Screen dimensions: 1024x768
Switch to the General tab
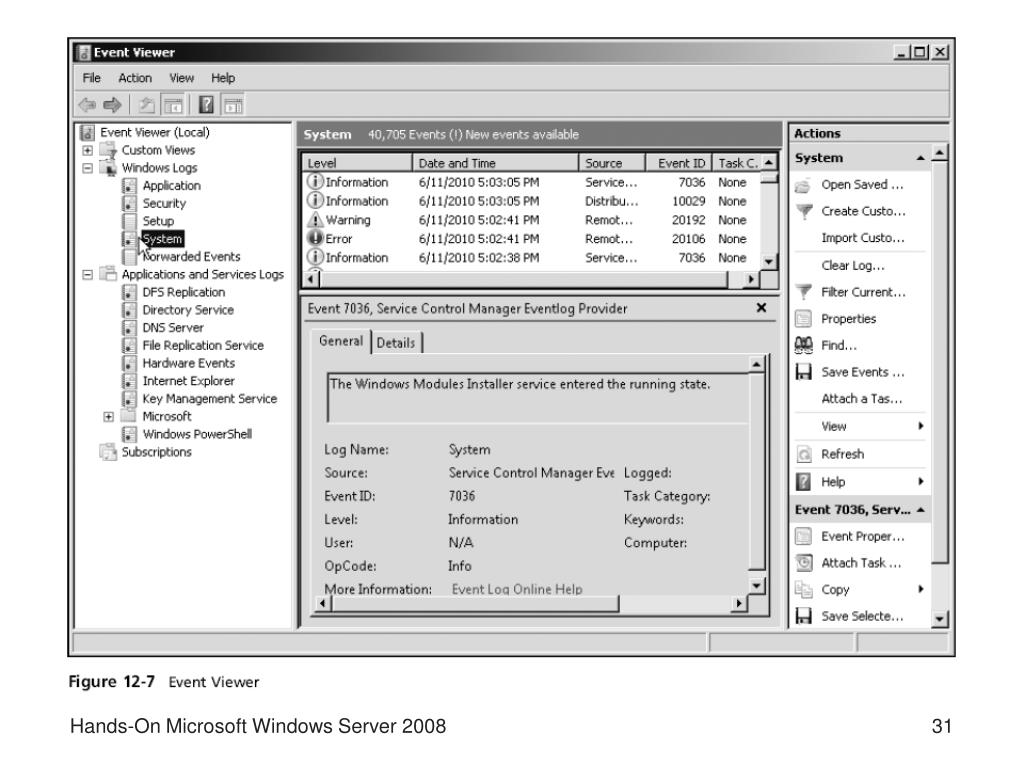pyautogui.click(x=341, y=341)
